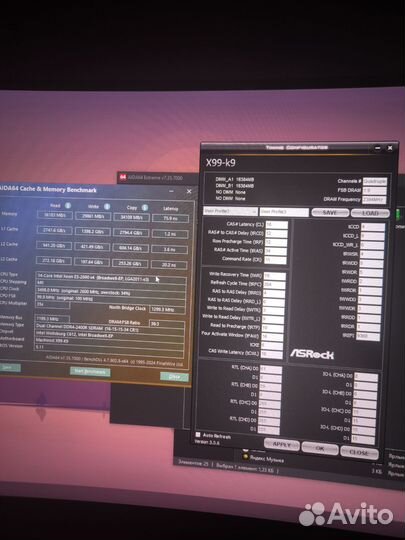Viewport: 405px width, 540px height.
Task: Click the RAS# Active Time (tRAS) field
Action: pyautogui.click(x=276, y=251)
